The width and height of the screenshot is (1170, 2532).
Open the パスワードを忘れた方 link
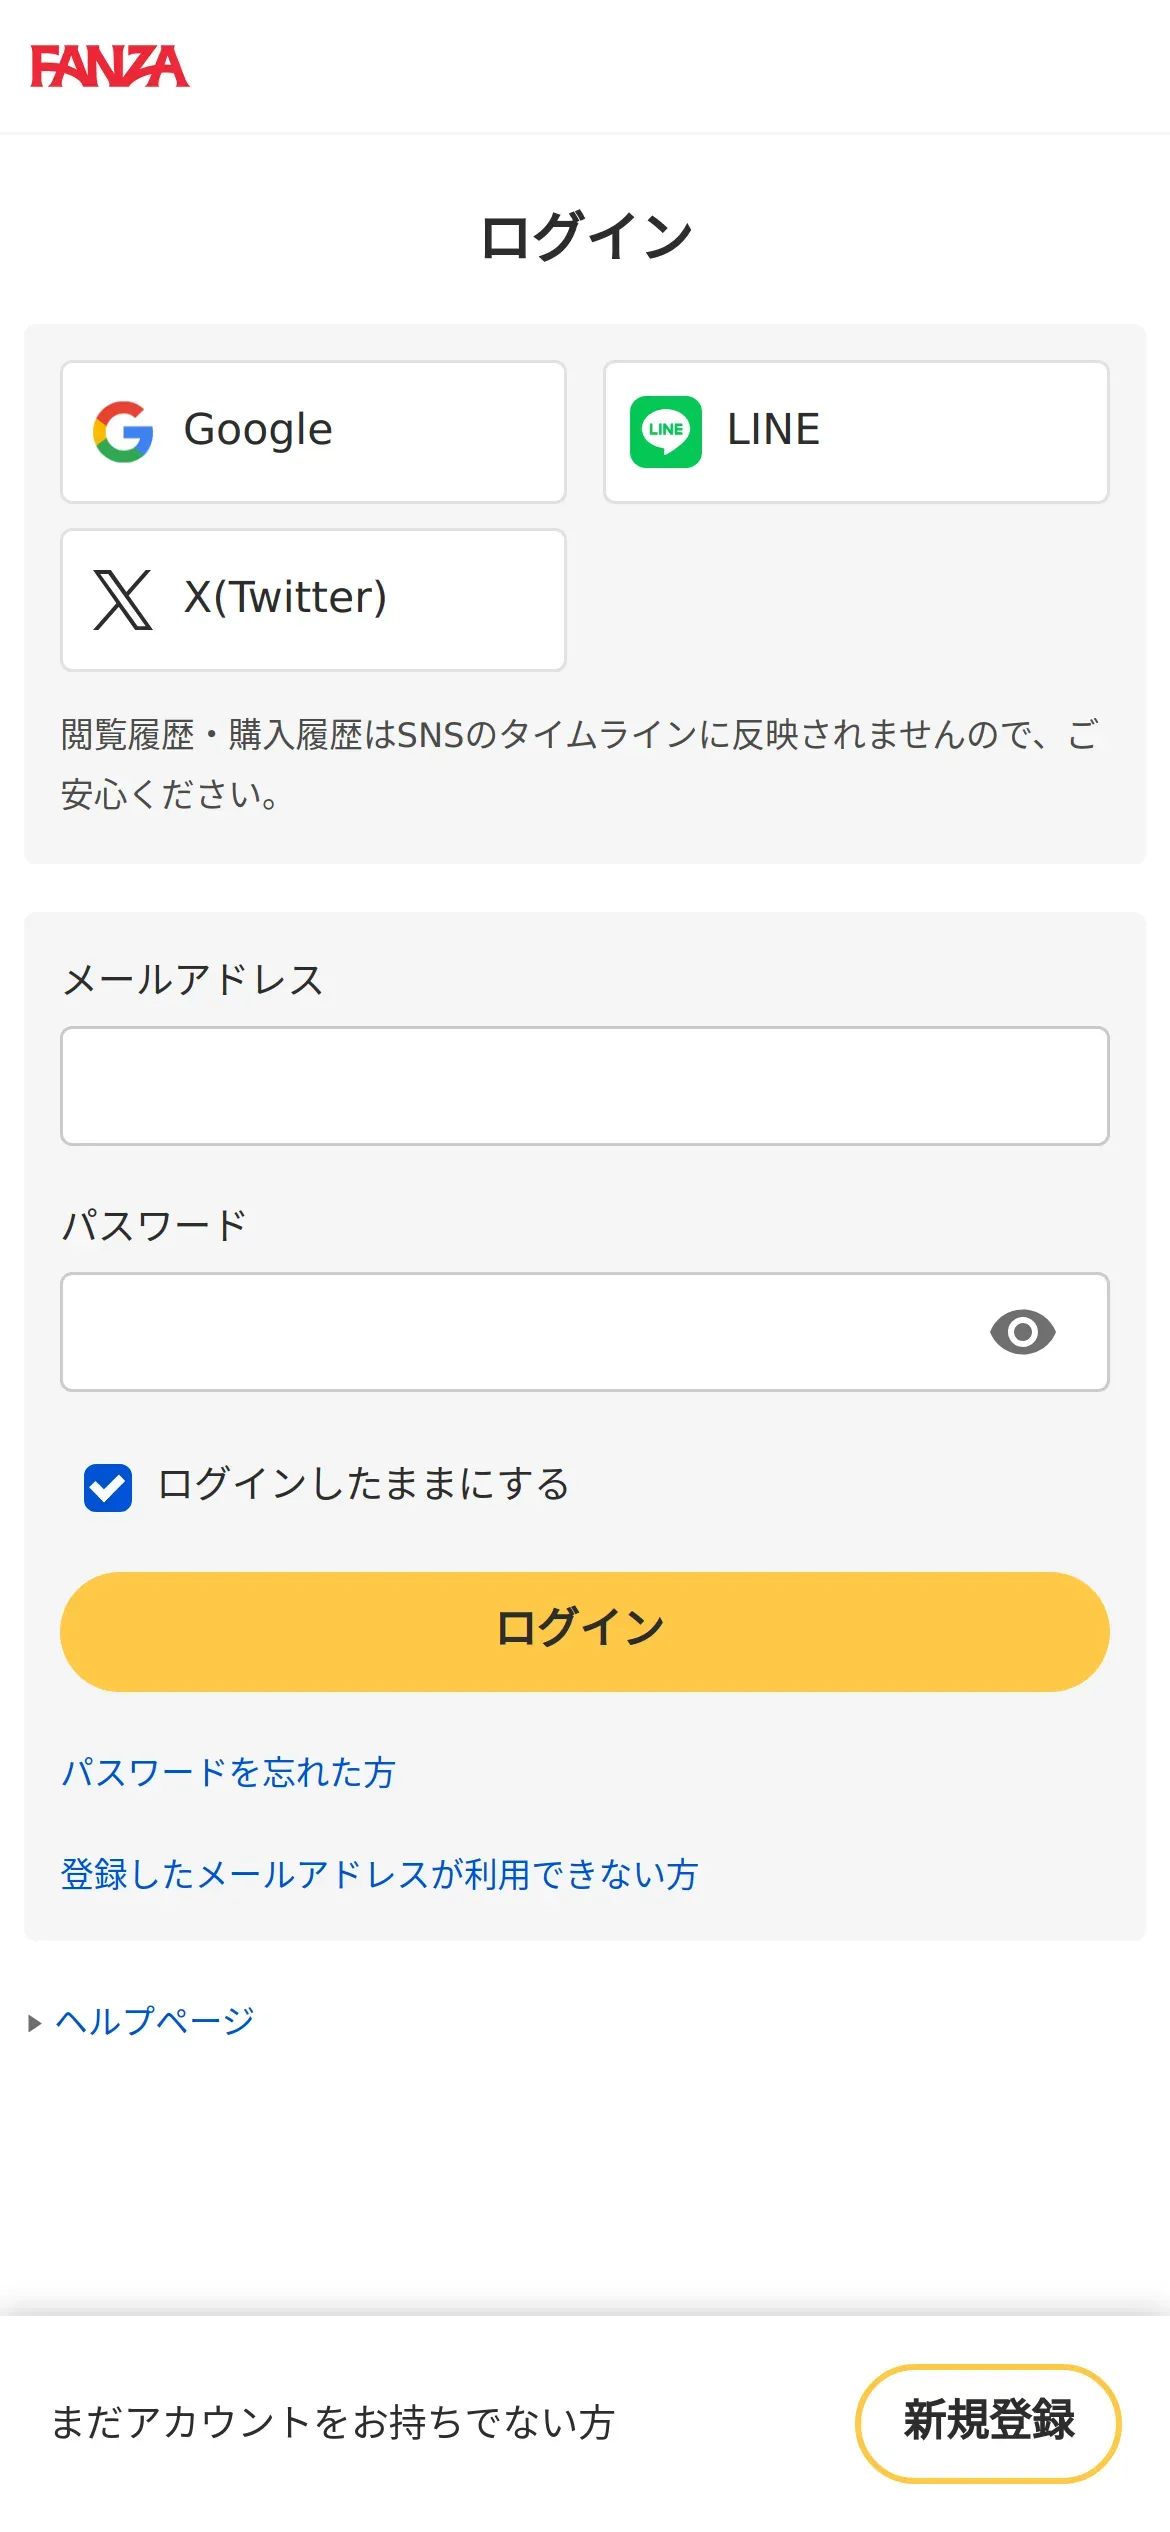[x=229, y=1773]
